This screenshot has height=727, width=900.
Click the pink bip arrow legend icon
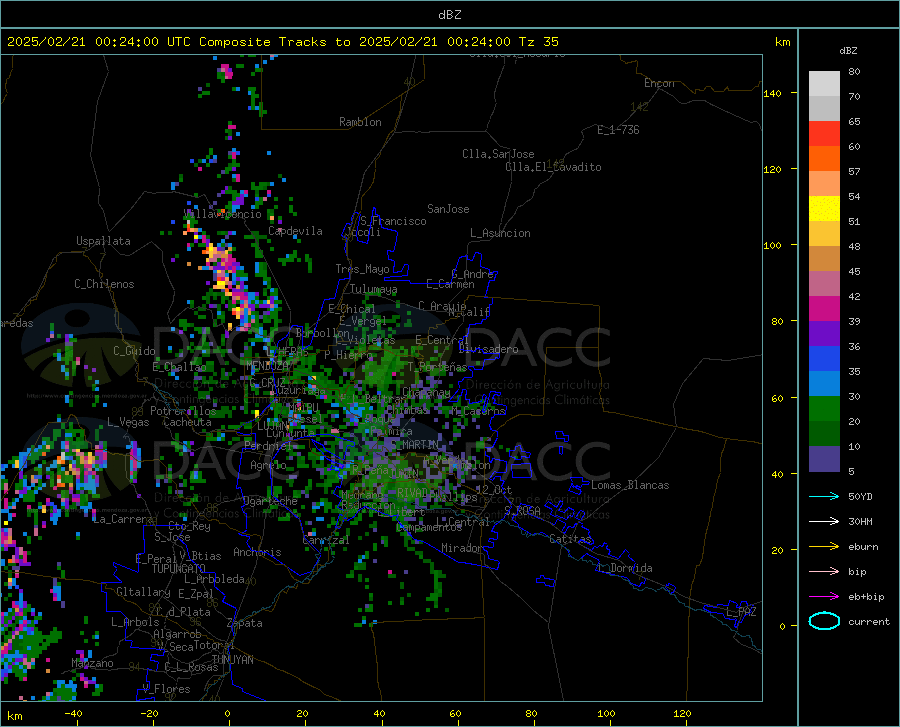click(x=824, y=571)
